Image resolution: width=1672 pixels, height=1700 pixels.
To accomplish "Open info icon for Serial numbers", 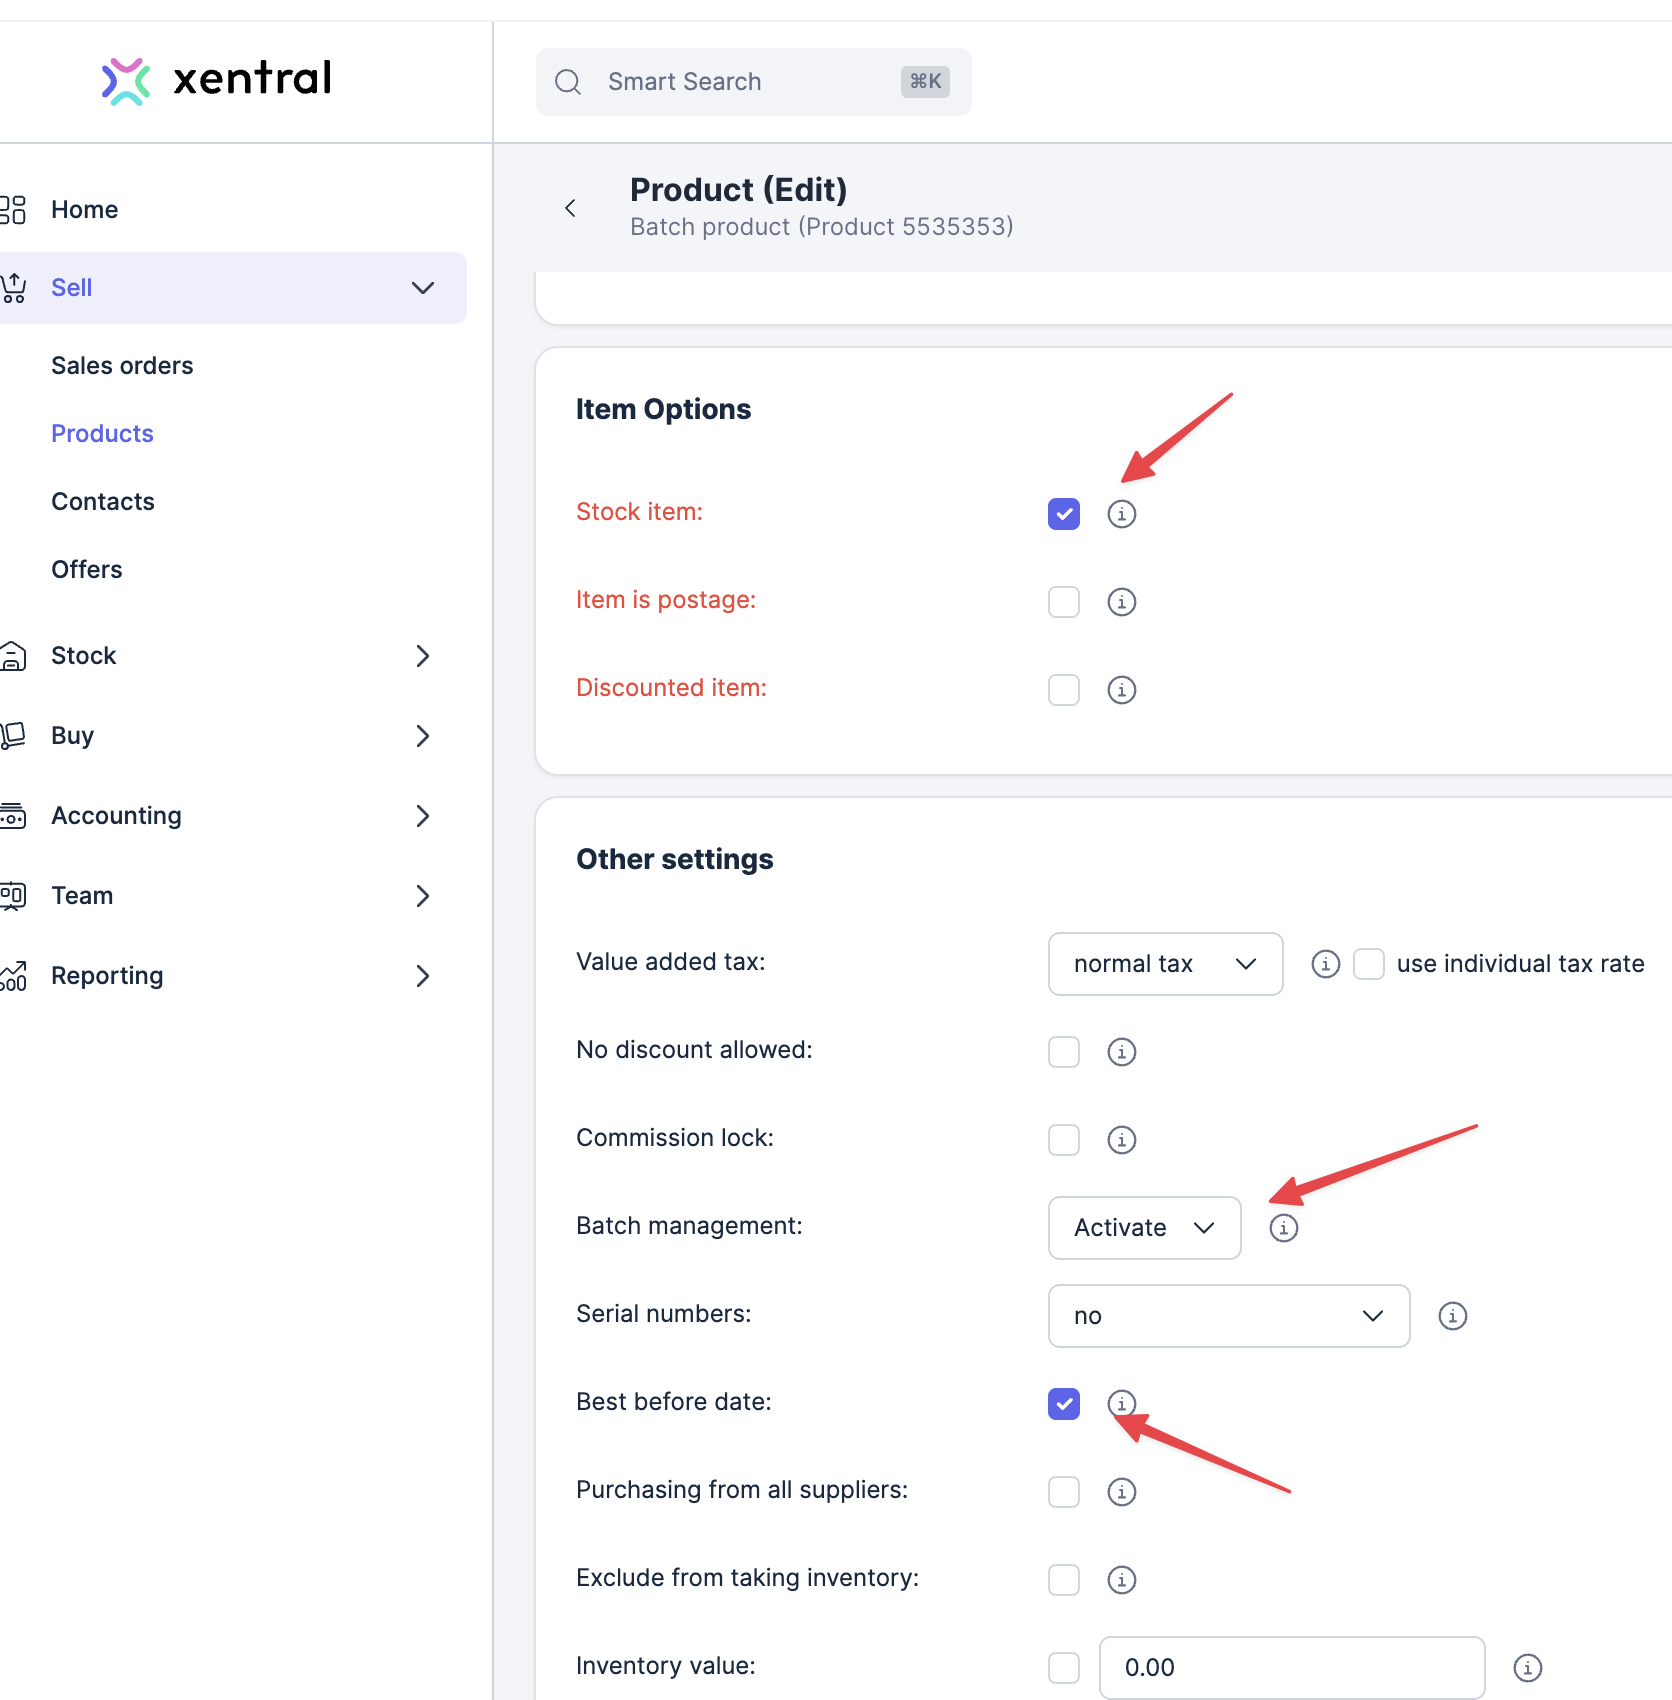I will (1453, 1316).
